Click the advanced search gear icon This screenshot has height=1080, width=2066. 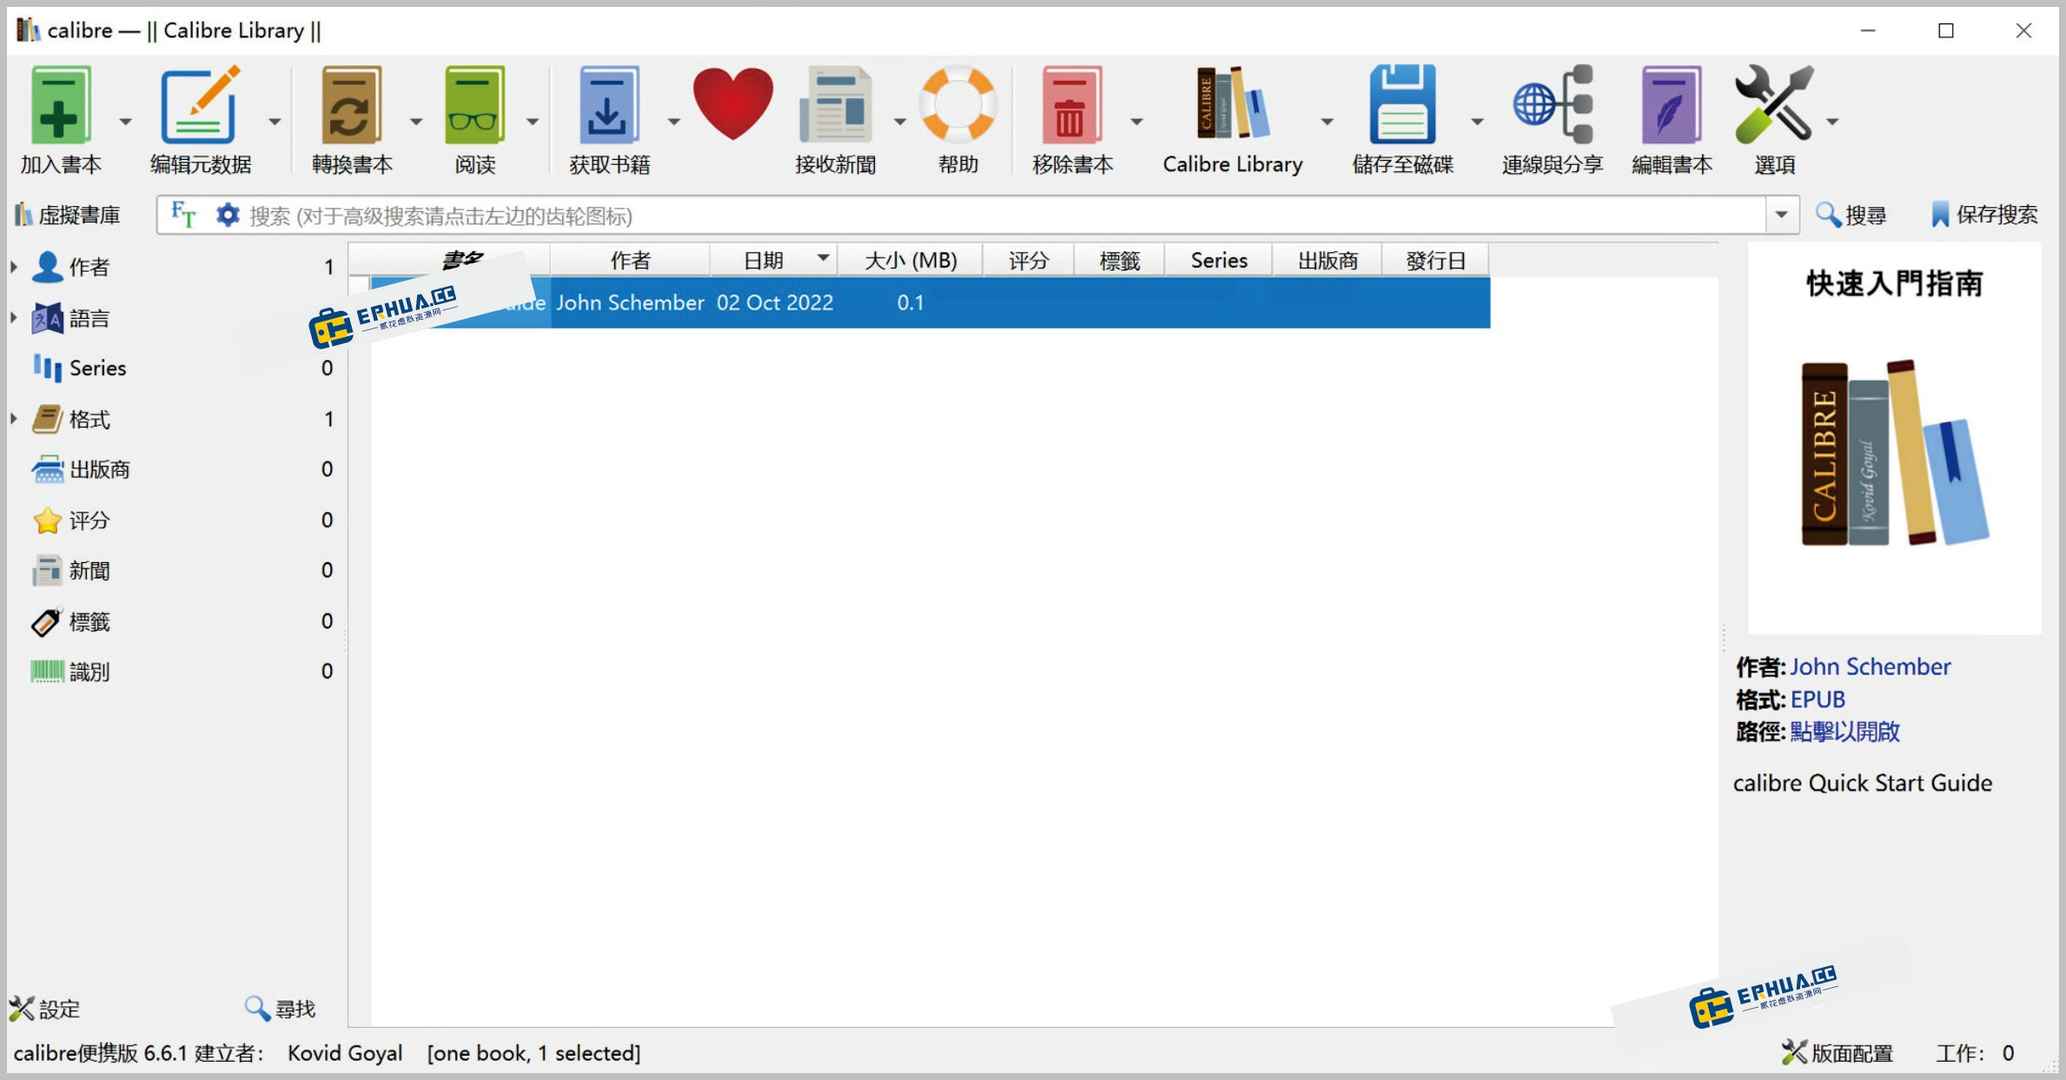click(x=228, y=215)
